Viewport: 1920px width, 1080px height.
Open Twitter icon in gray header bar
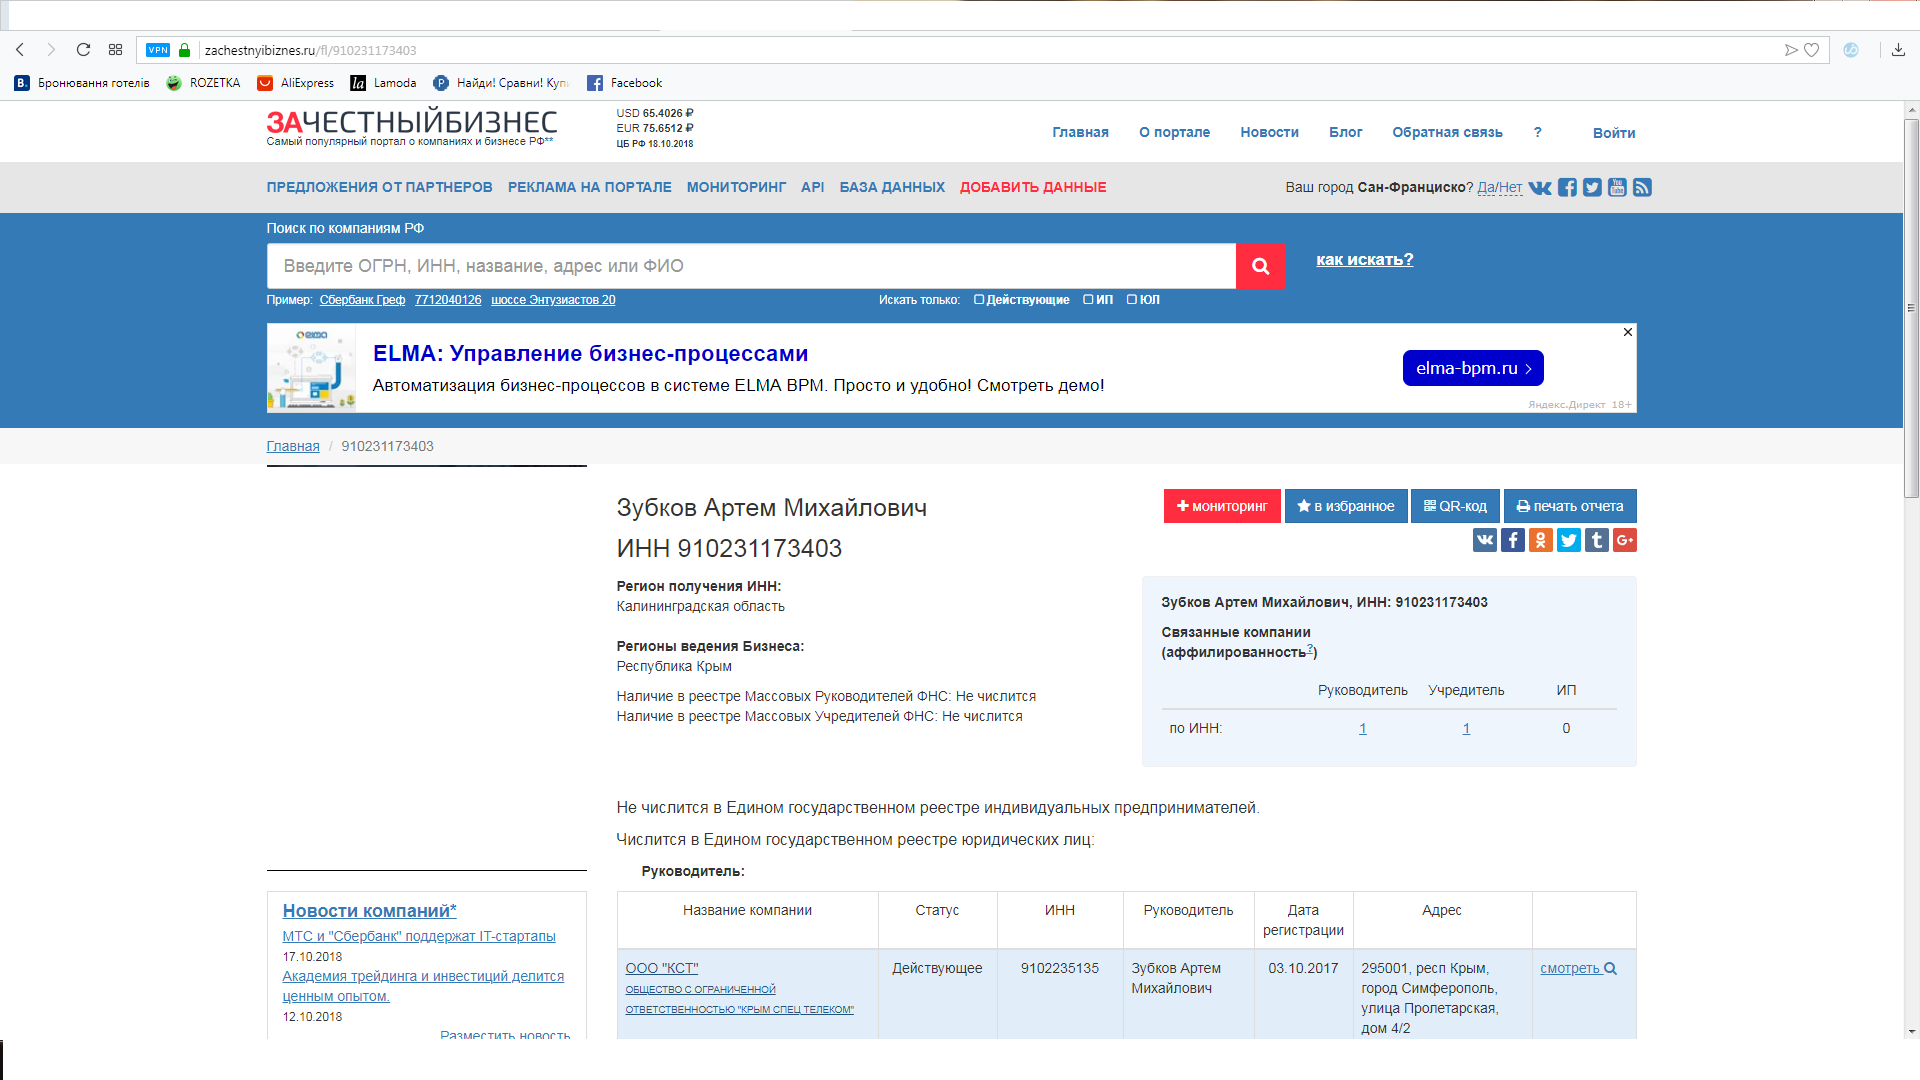coord(1592,187)
